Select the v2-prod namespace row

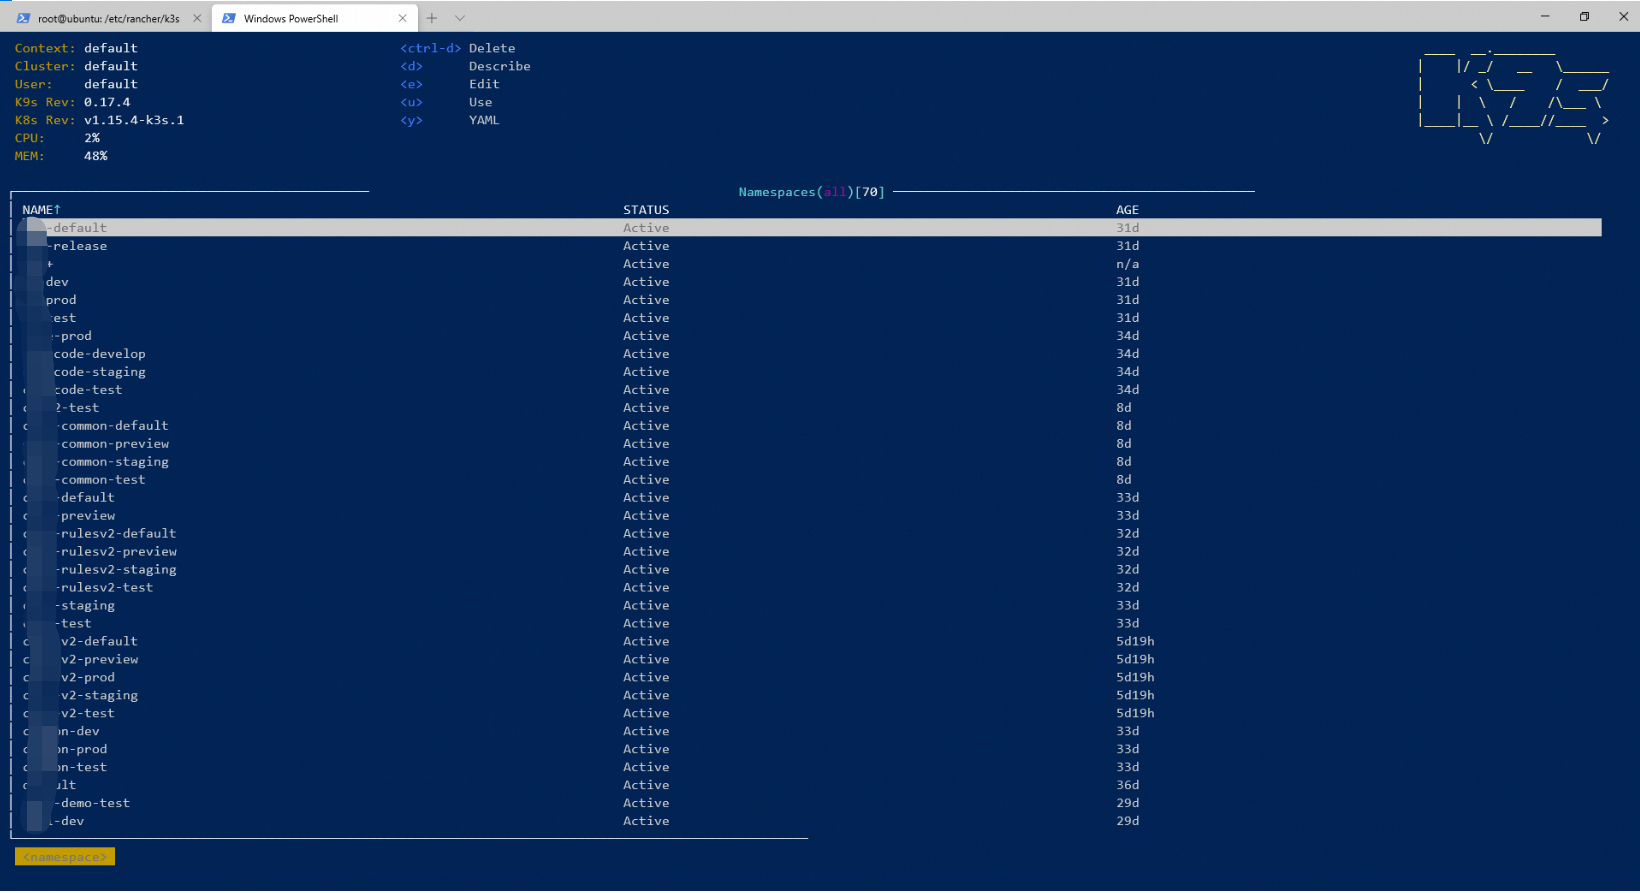pos(810,678)
